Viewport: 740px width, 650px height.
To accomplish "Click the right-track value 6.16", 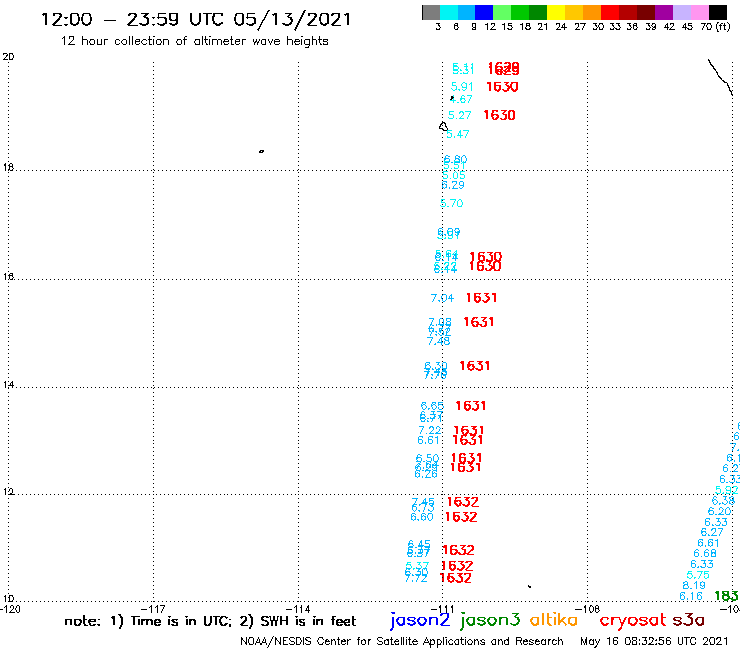I will pos(691,597).
